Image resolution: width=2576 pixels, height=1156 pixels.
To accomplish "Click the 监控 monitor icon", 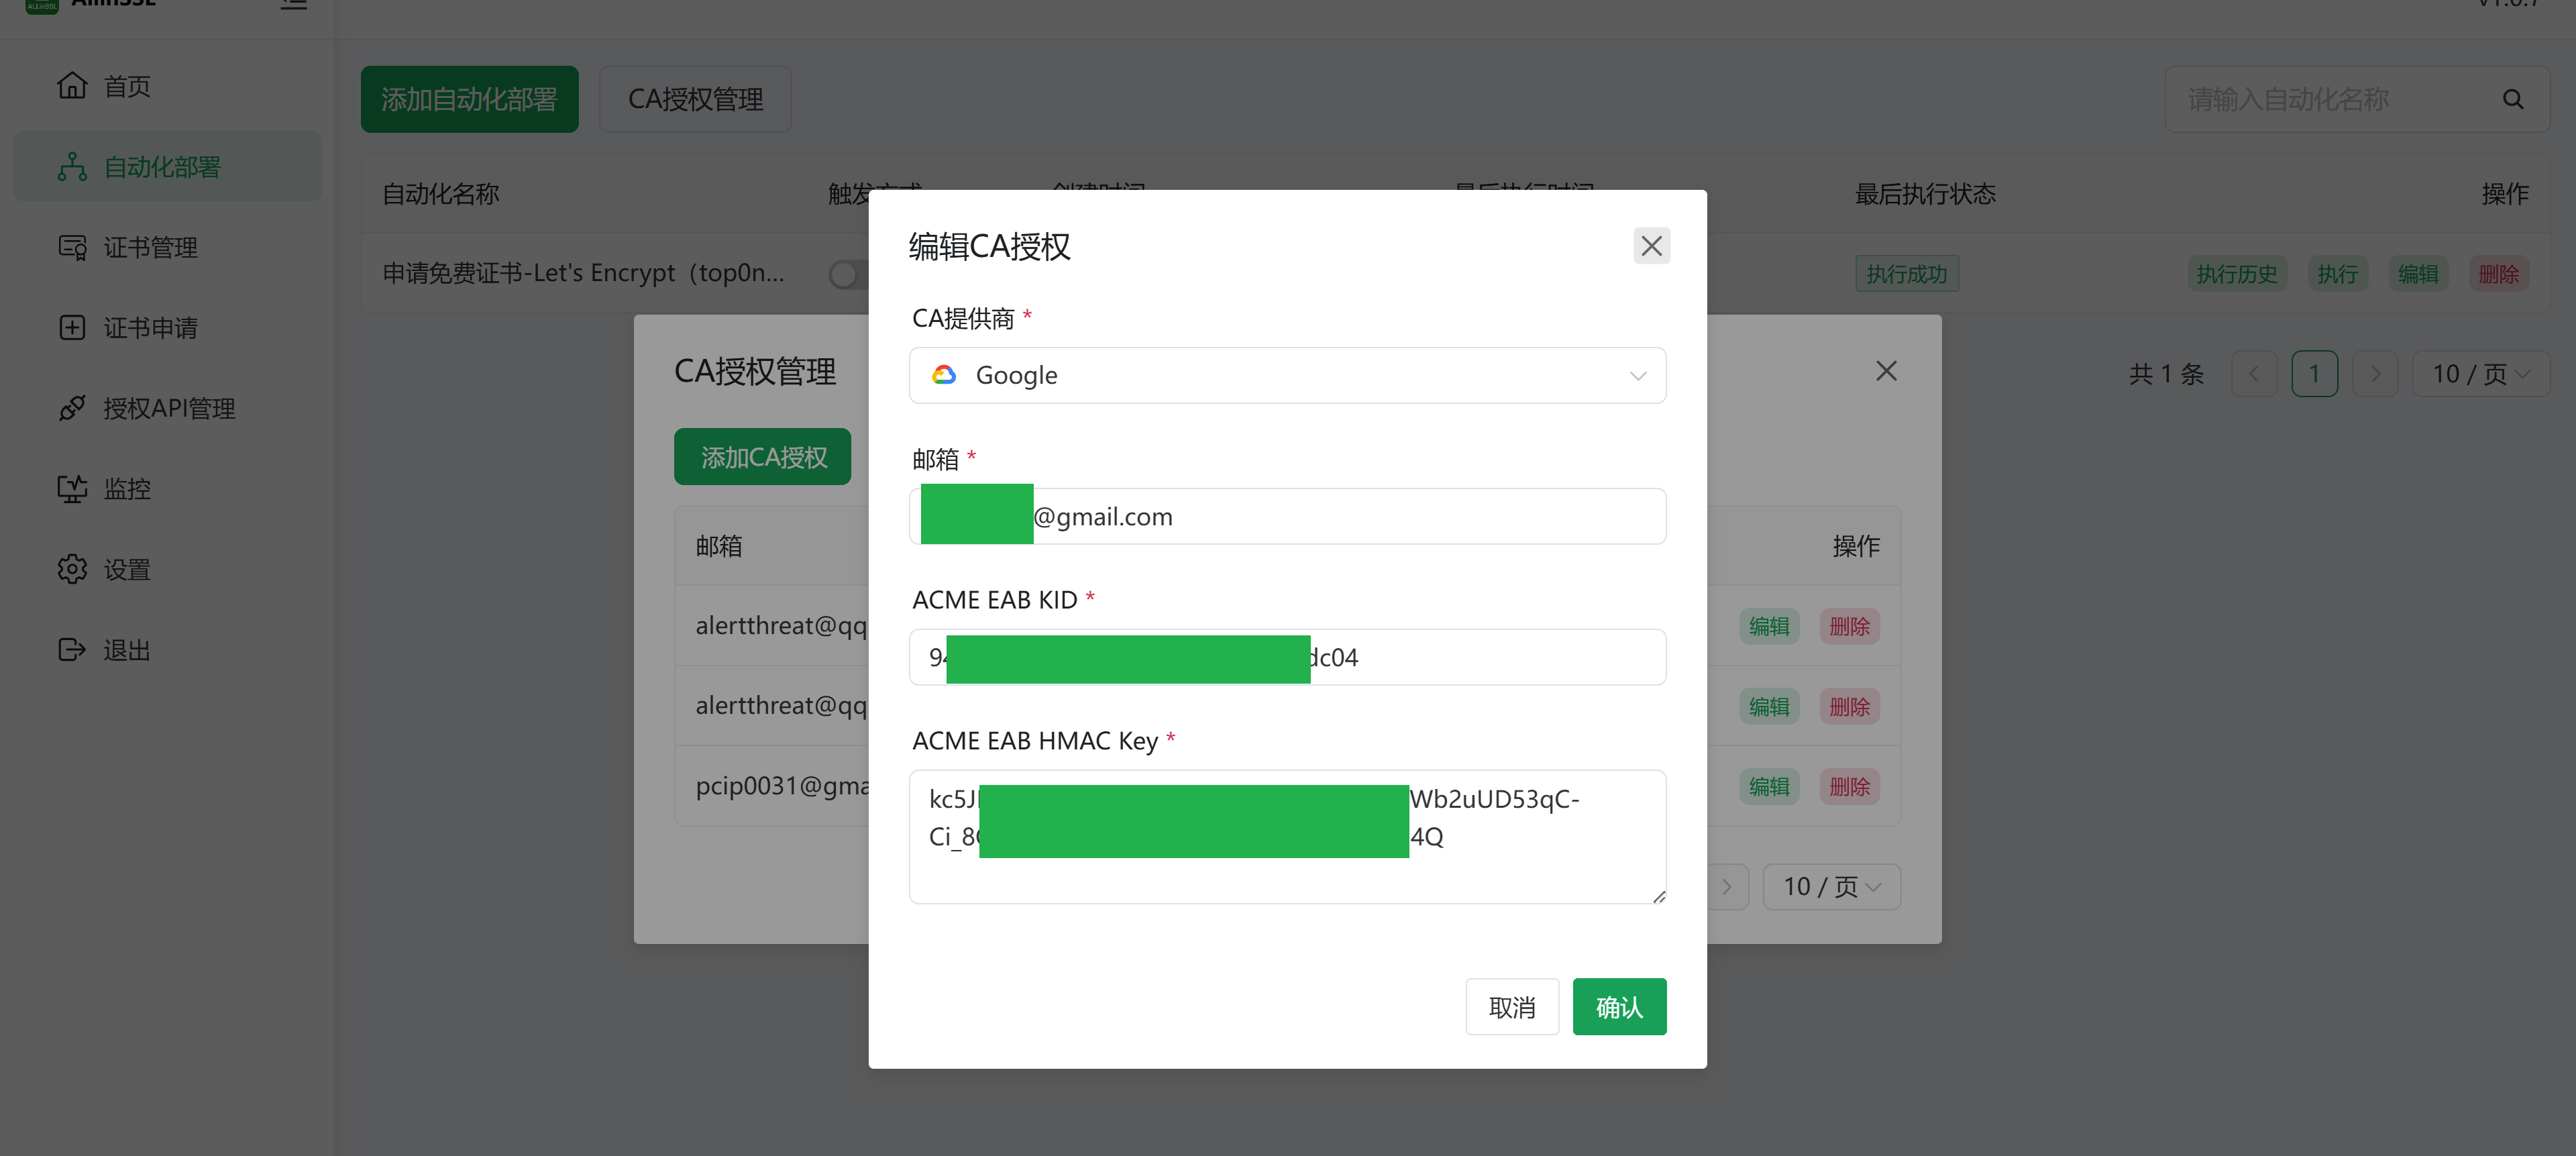I will click(x=72, y=489).
